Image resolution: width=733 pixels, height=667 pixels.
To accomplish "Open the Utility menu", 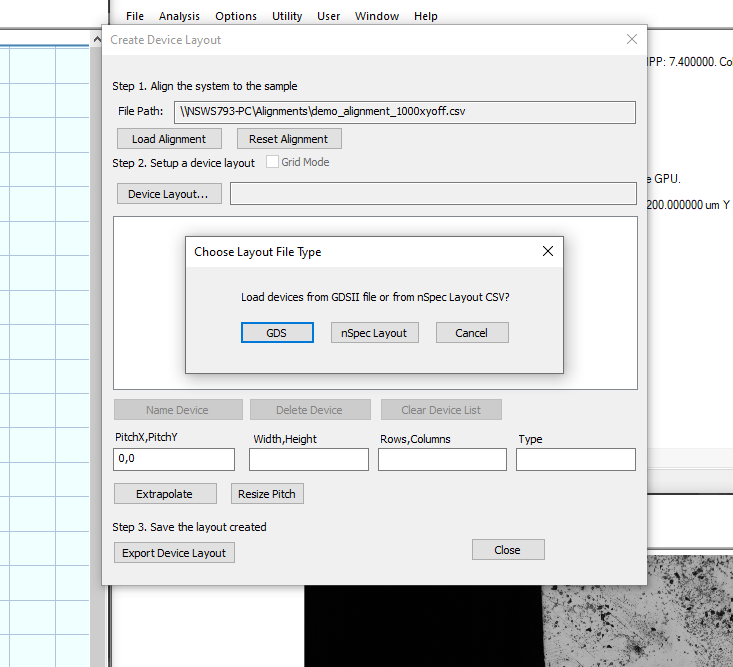I will pos(287,16).
